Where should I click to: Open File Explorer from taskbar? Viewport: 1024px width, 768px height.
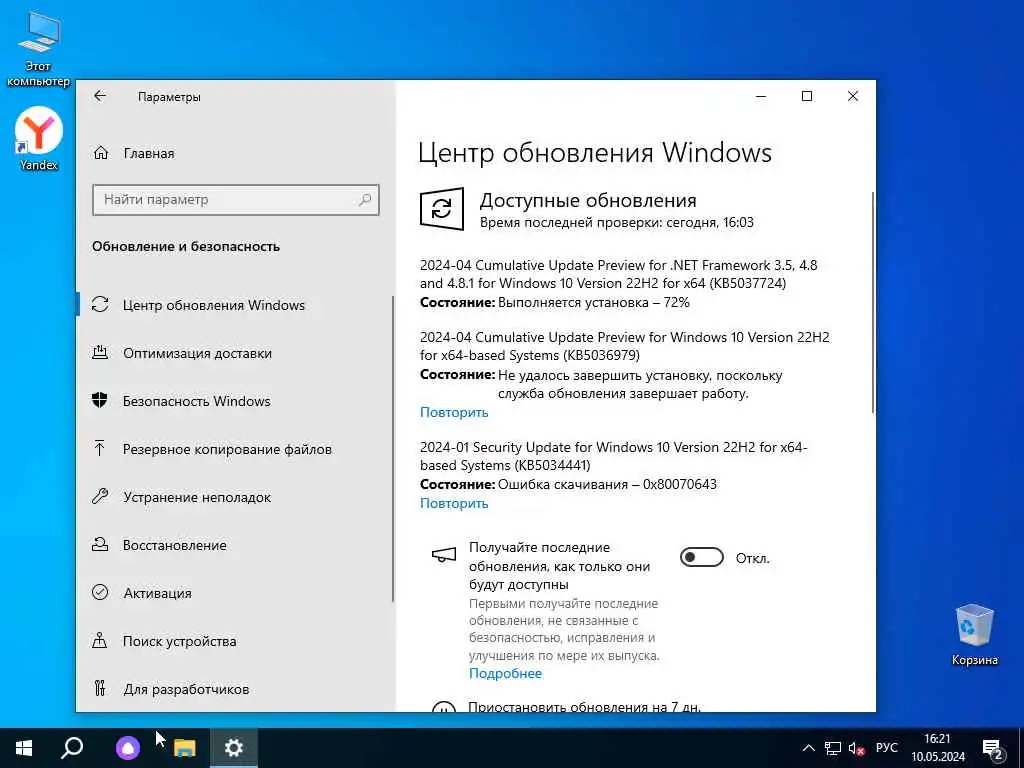pos(185,748)
